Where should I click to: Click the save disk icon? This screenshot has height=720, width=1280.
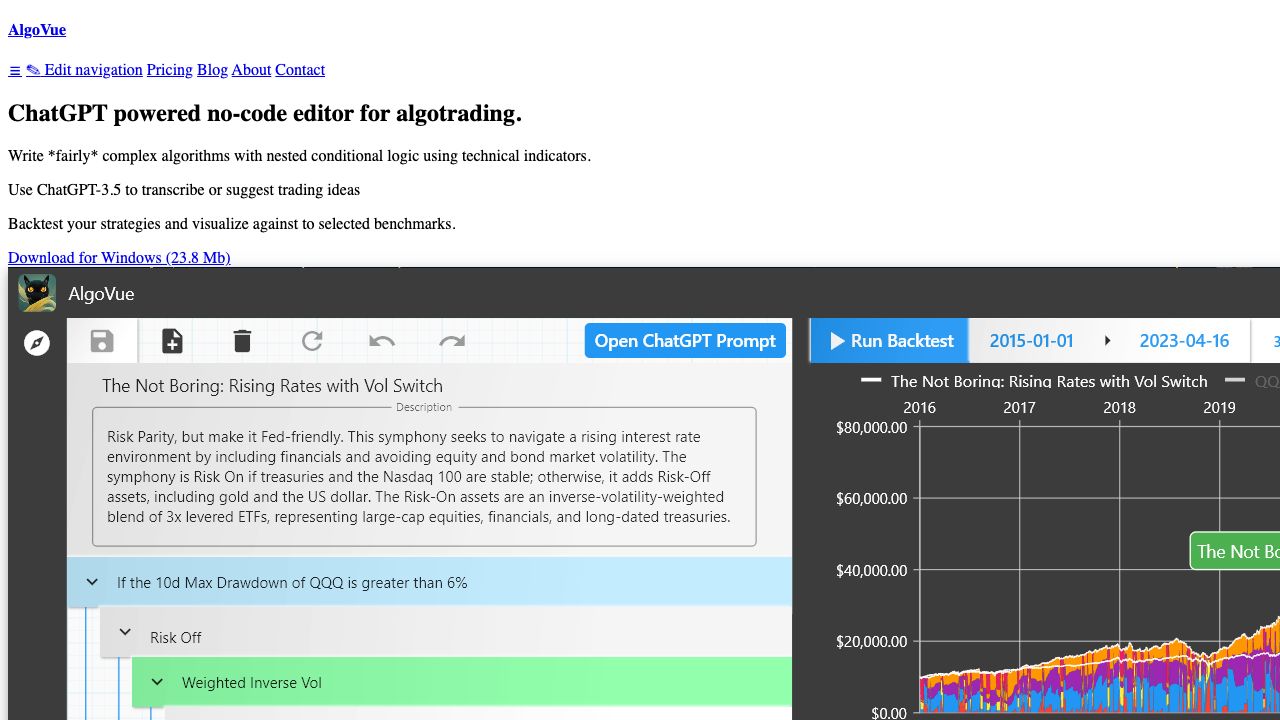tap(102, 341)
